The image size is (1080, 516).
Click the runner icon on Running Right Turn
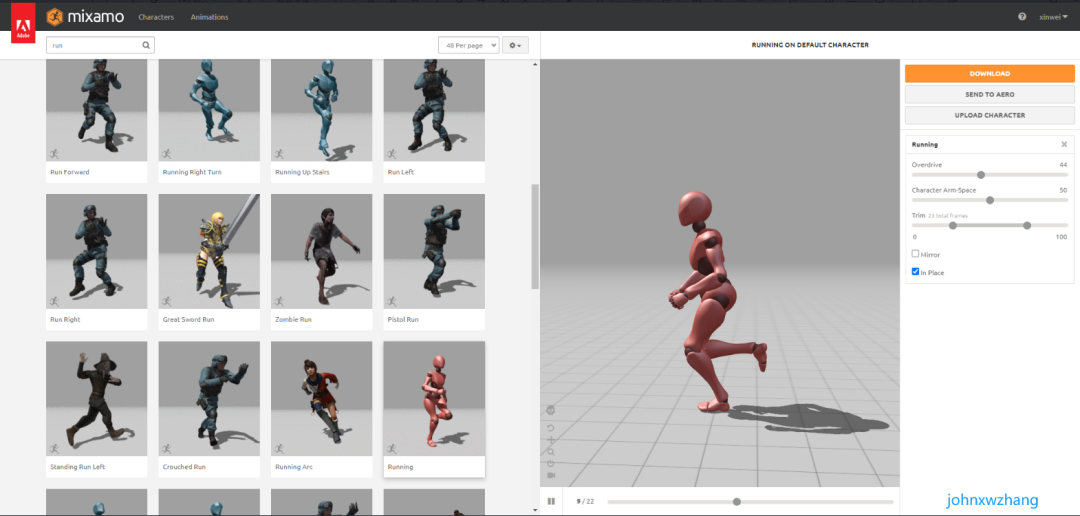point(166,154)
